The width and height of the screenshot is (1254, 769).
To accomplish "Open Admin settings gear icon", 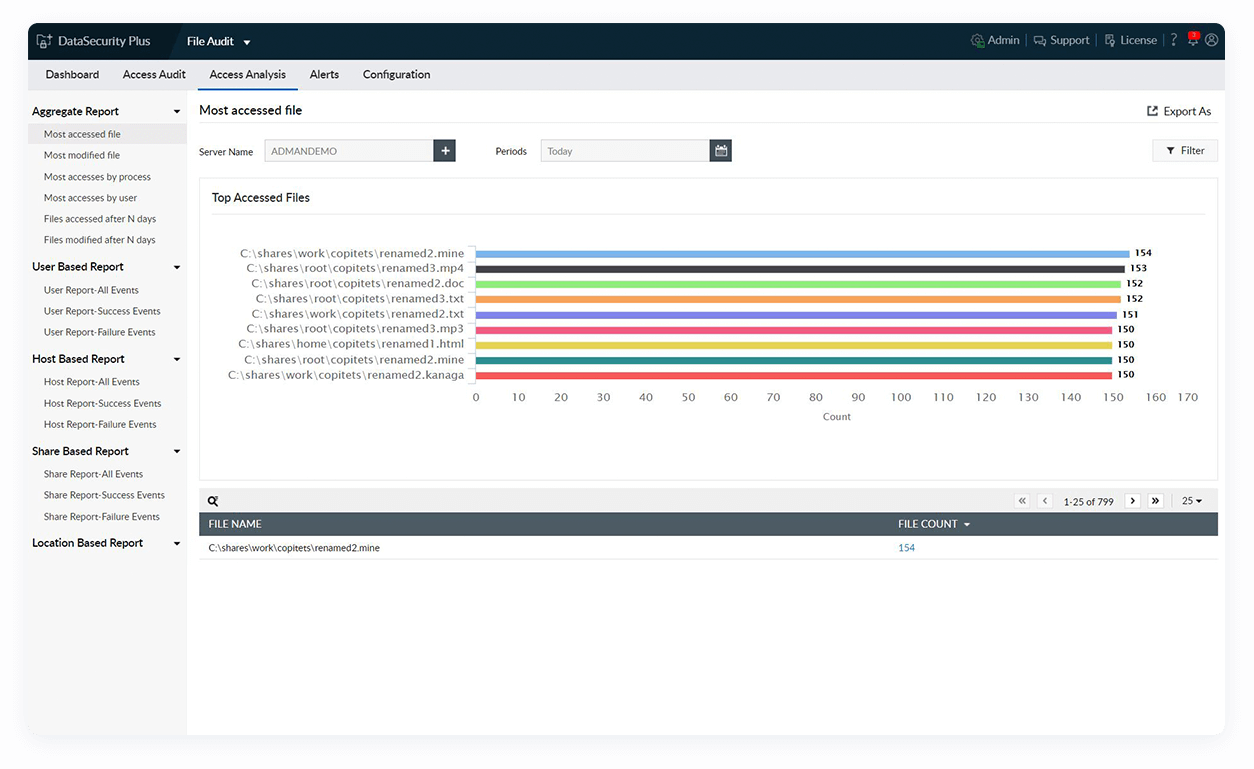I will 977,41.
